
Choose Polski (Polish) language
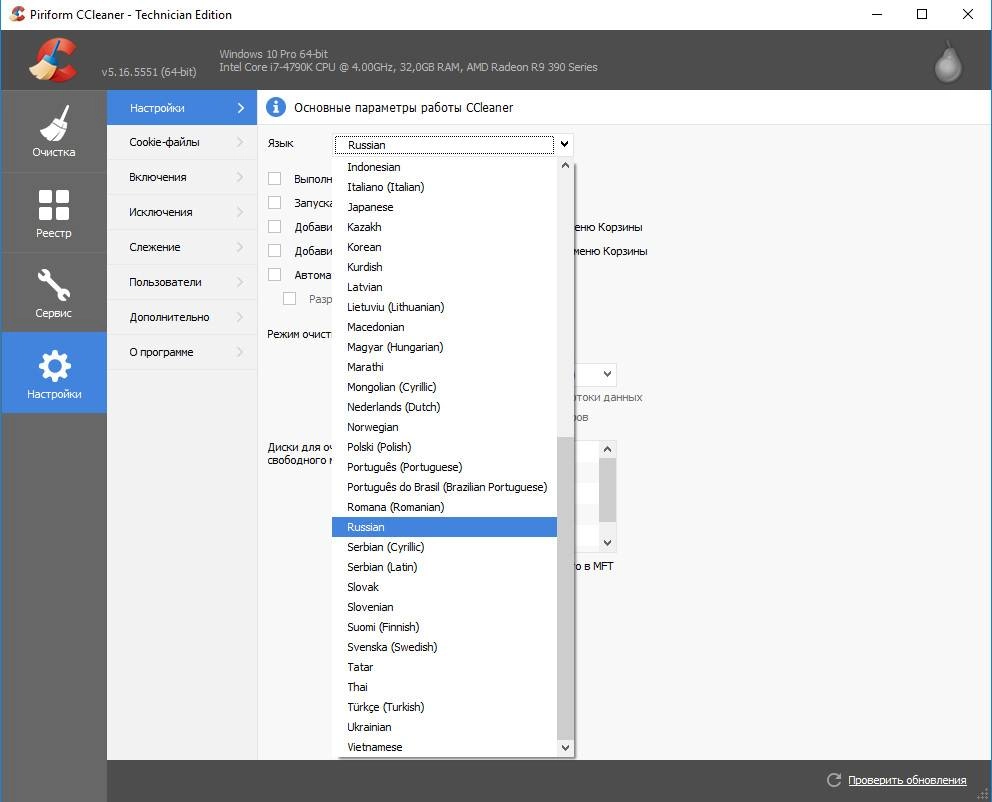pos(444,447)
